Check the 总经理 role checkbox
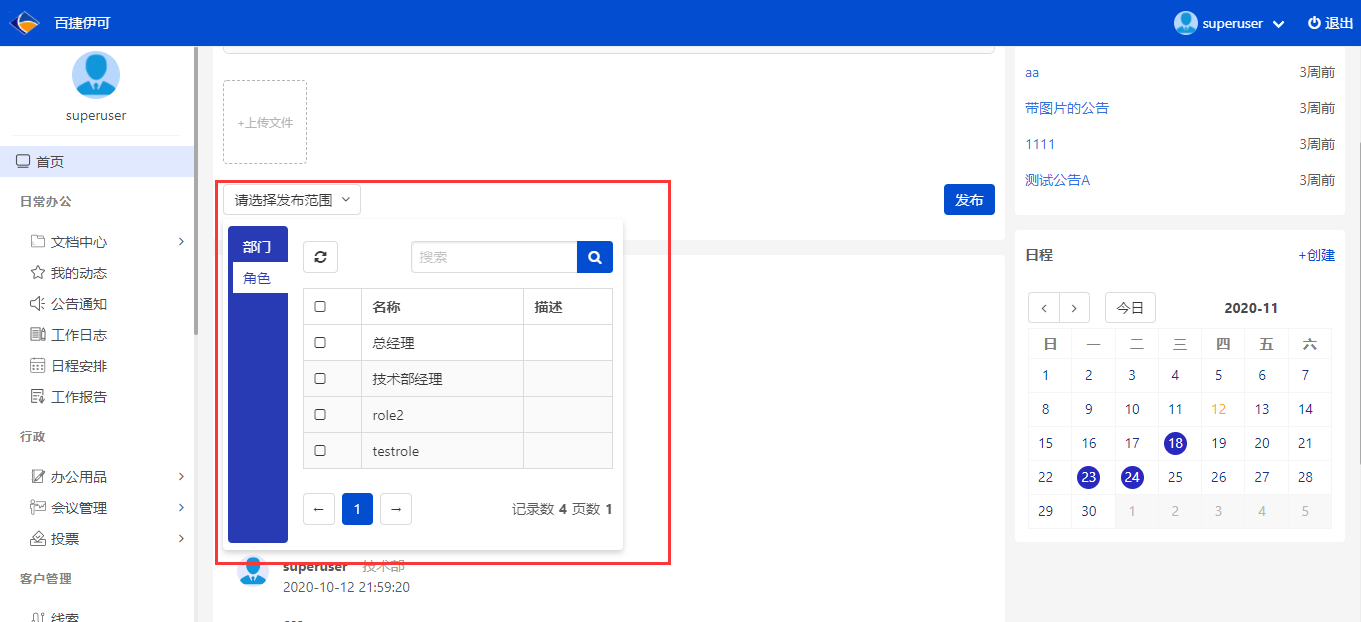This screenshot has width=1361, height=622. (x=320, y=343)
